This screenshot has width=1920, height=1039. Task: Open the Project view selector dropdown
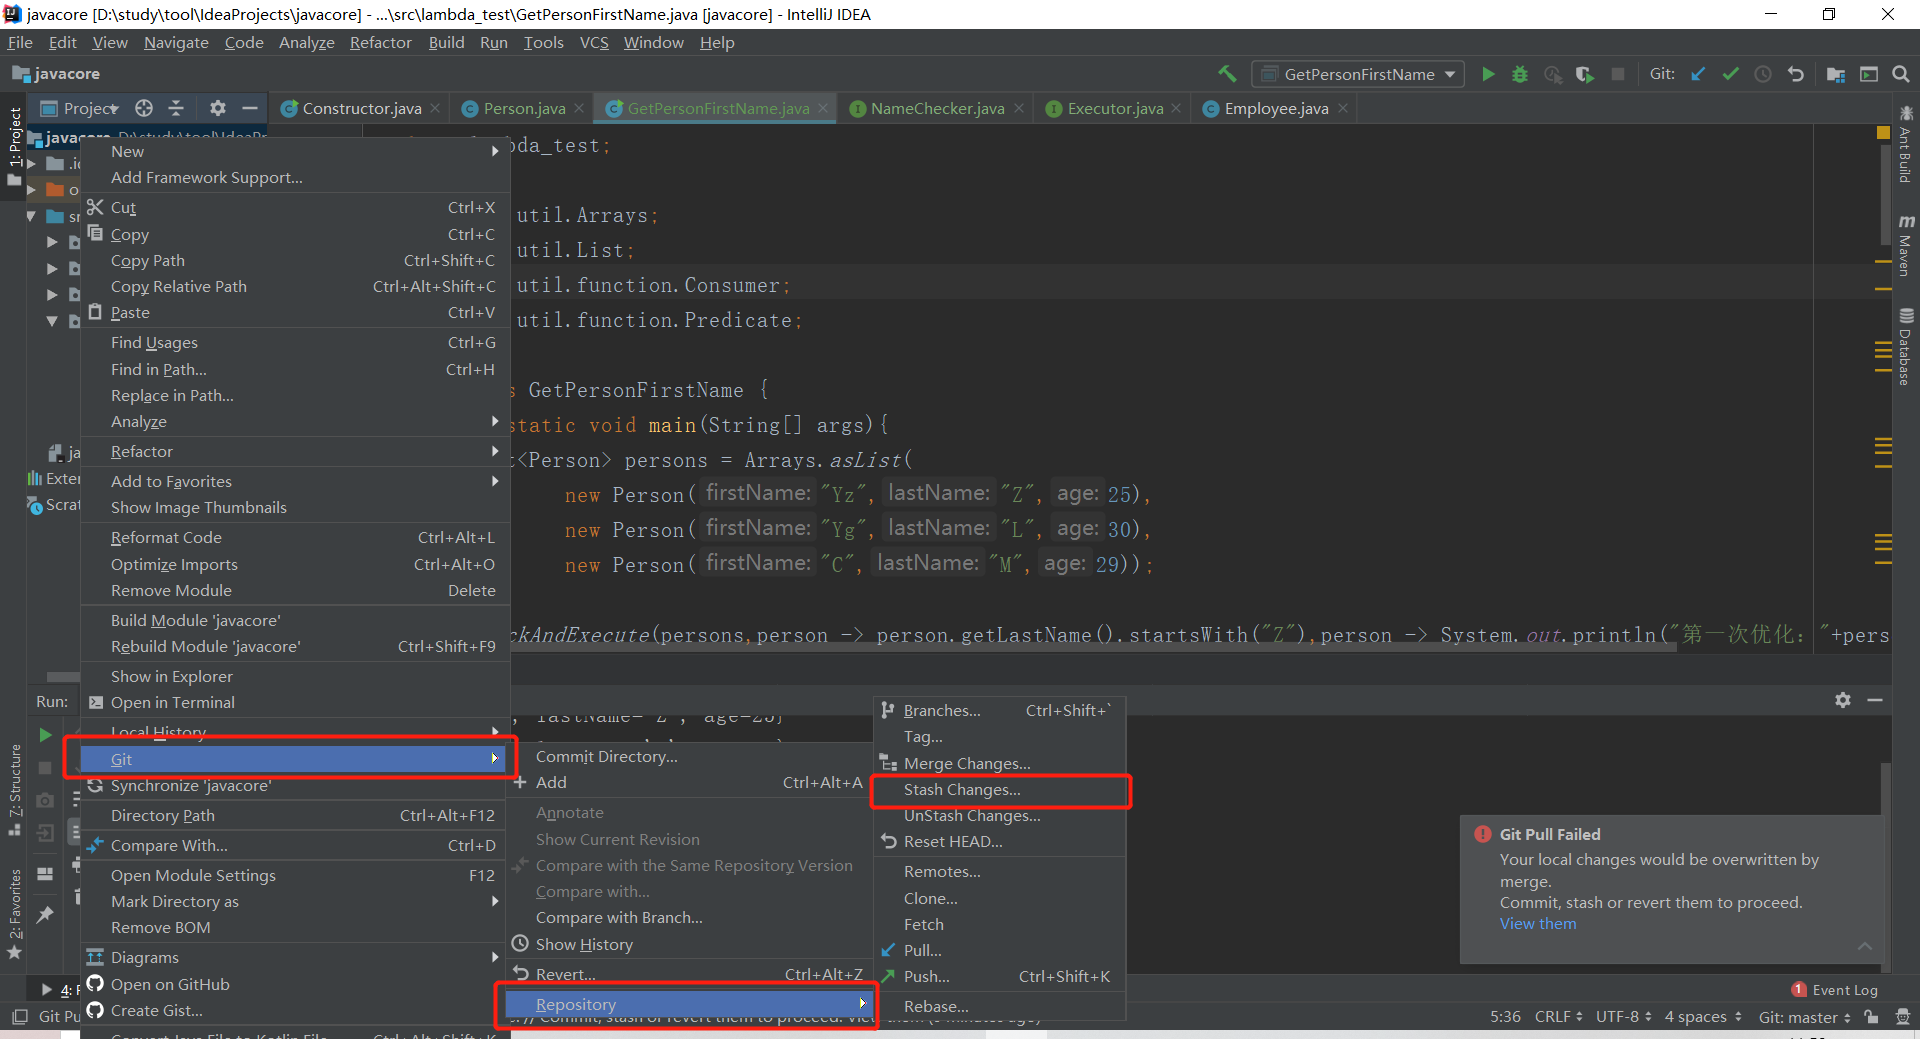(x=80, y=108)
